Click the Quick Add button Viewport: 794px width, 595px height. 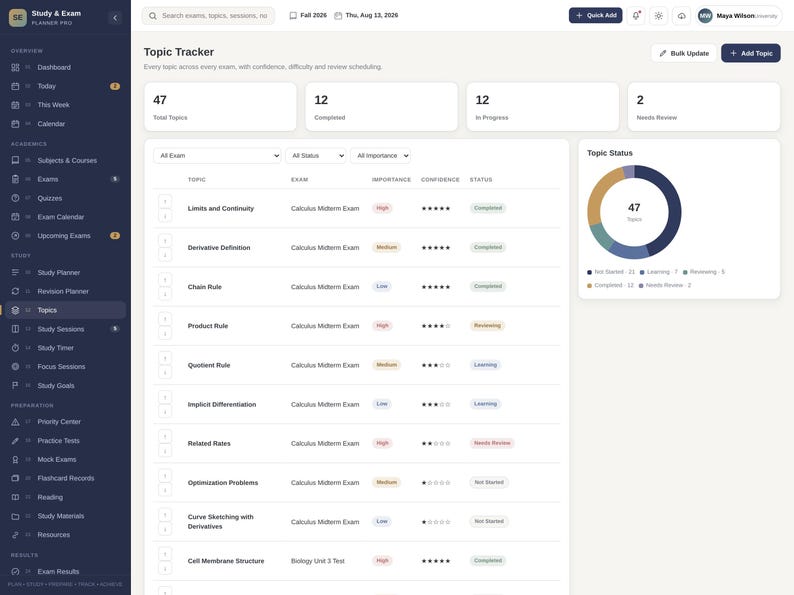click(596, 15)
